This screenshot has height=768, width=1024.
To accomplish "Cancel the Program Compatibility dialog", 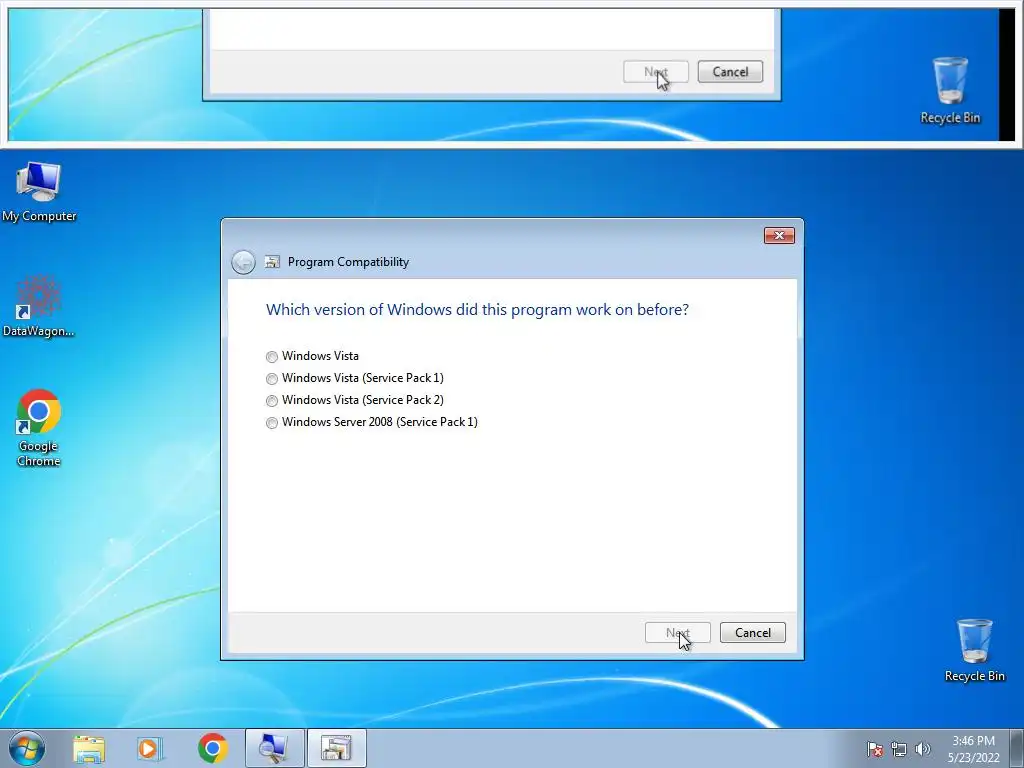I will (752, 632).
